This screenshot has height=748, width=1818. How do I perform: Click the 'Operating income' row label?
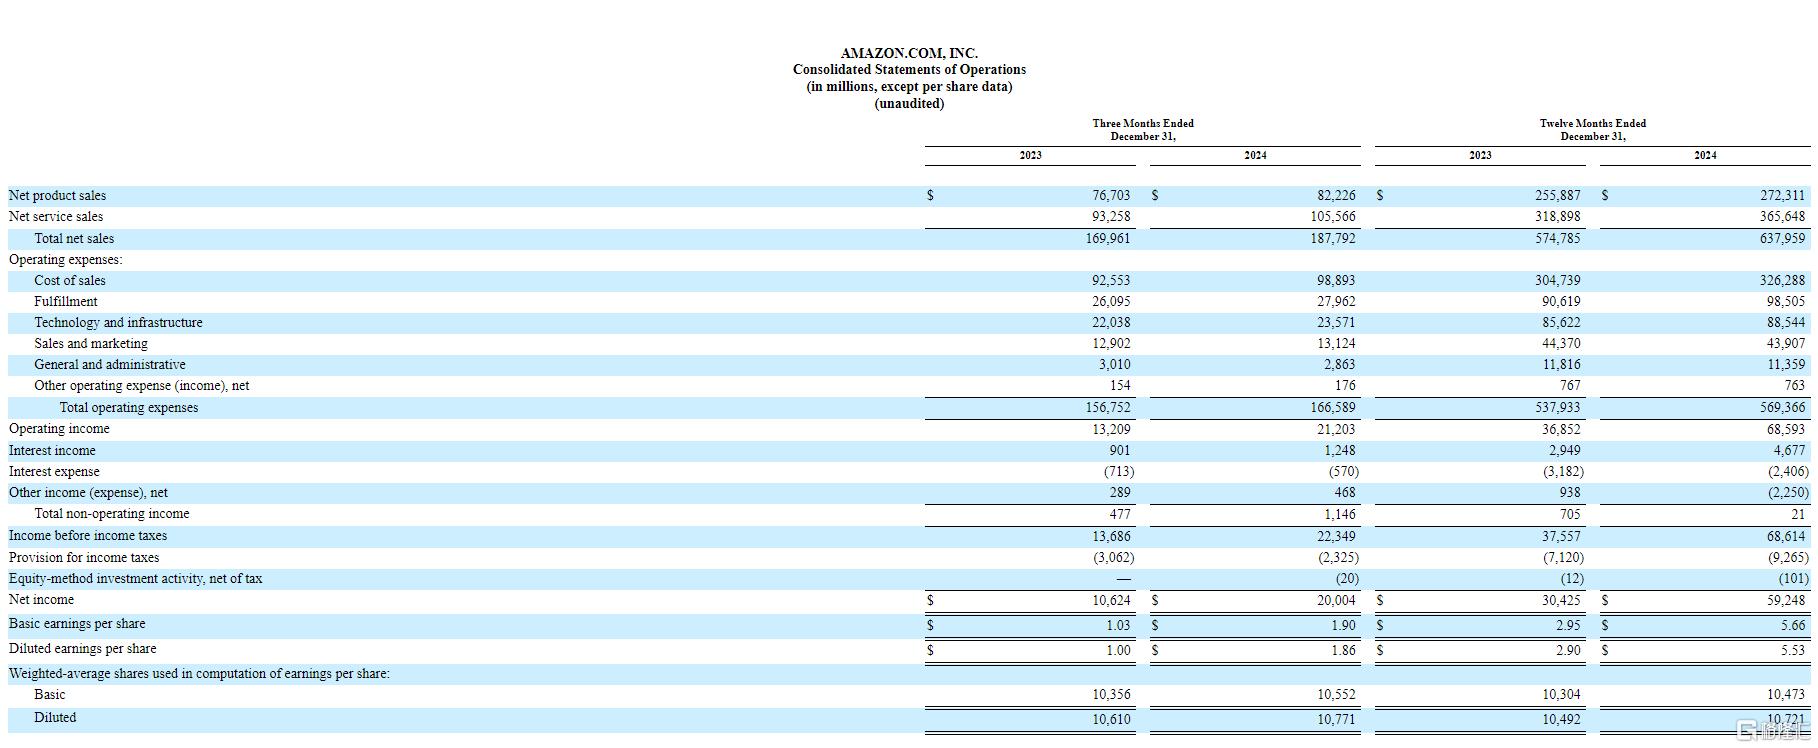coord(59,429)
